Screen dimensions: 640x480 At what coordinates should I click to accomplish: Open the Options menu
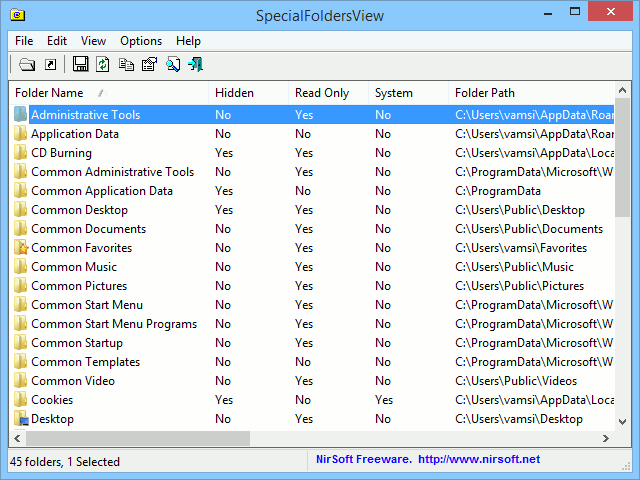click(141, 41)
